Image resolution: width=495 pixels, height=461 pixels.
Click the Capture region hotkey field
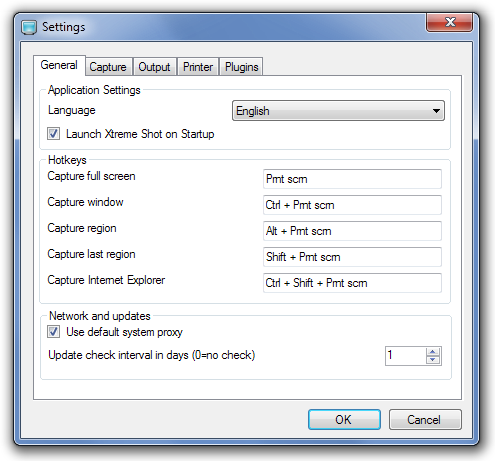(x=352, y=231)
